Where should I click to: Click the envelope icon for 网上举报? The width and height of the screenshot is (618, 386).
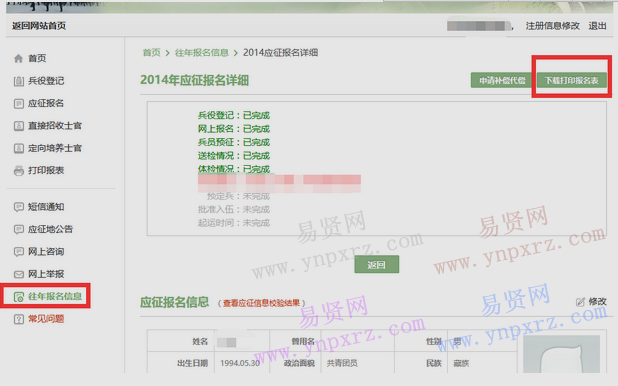click(19, 274)
